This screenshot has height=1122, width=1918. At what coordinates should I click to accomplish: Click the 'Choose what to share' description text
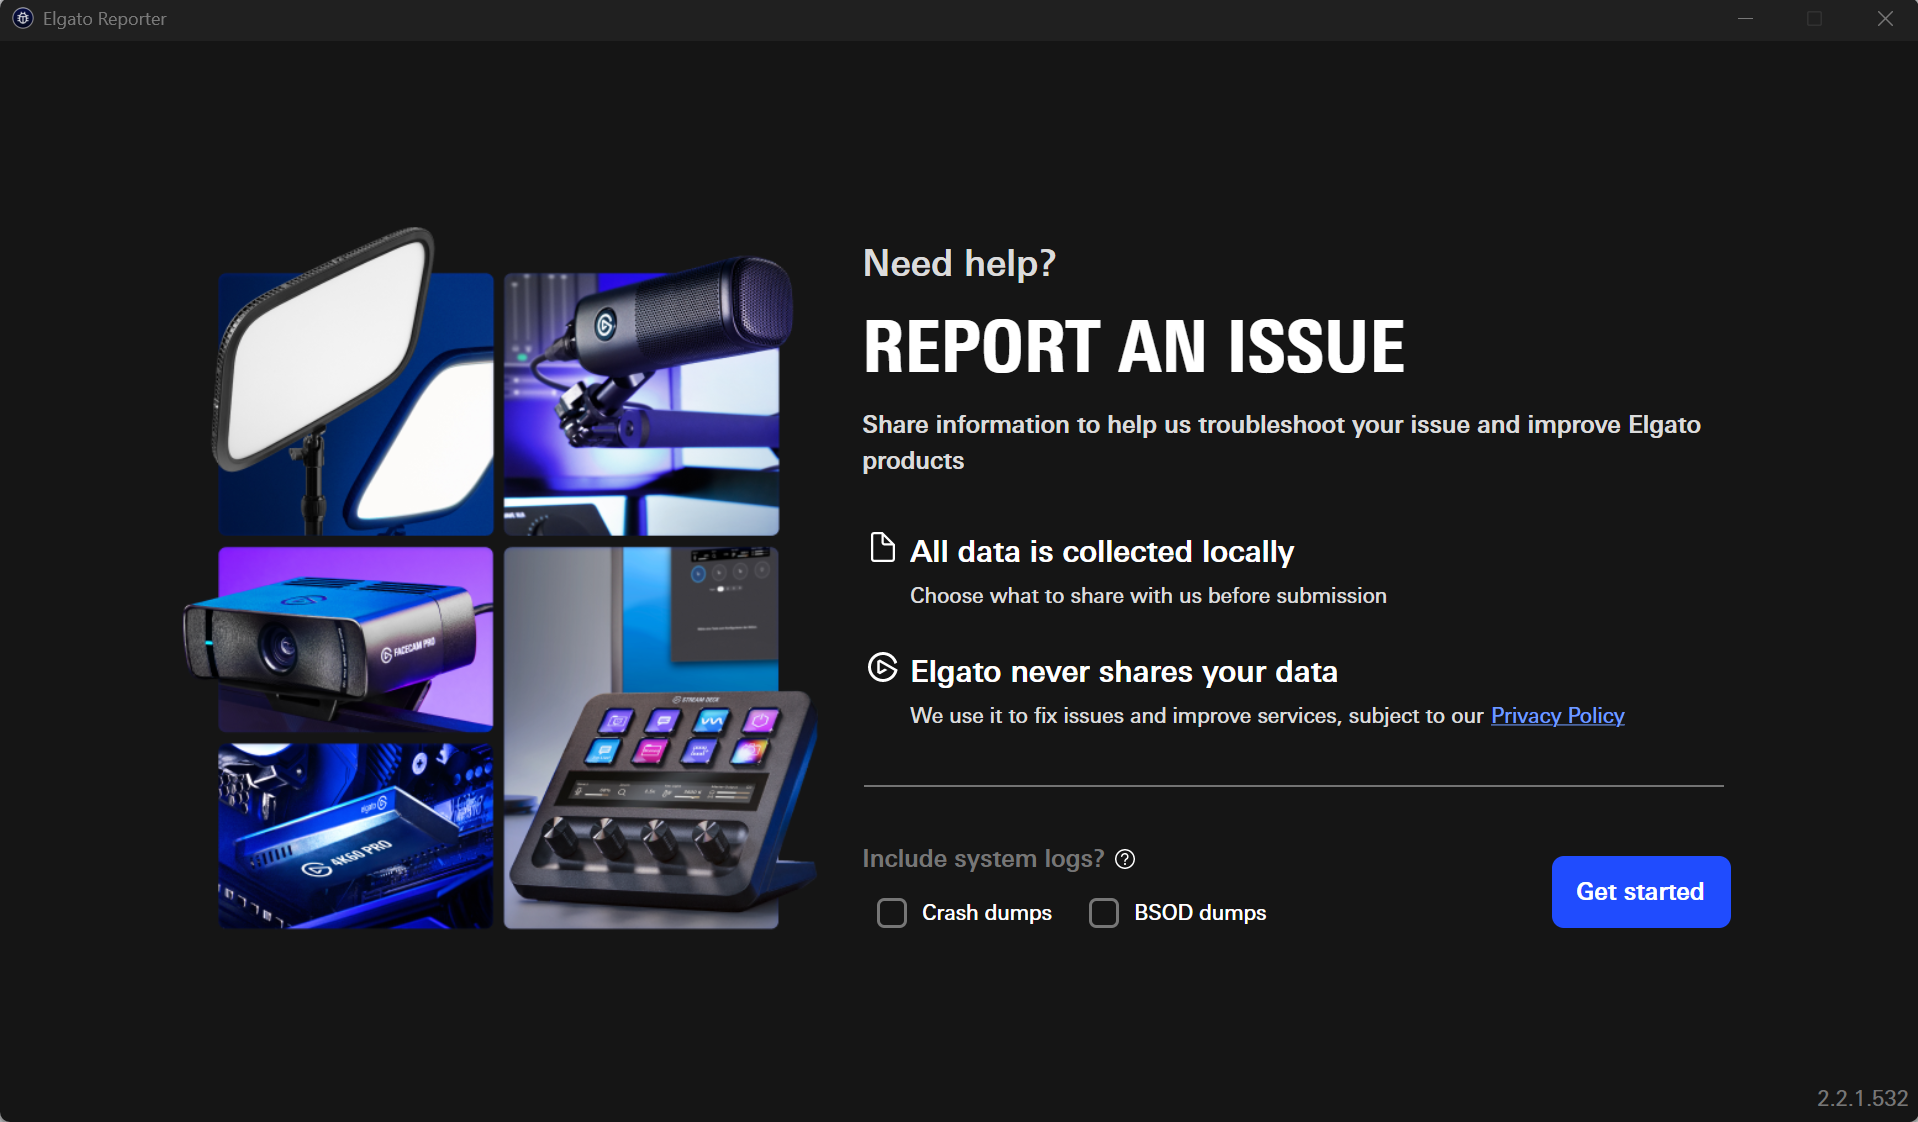point(1147,595)
